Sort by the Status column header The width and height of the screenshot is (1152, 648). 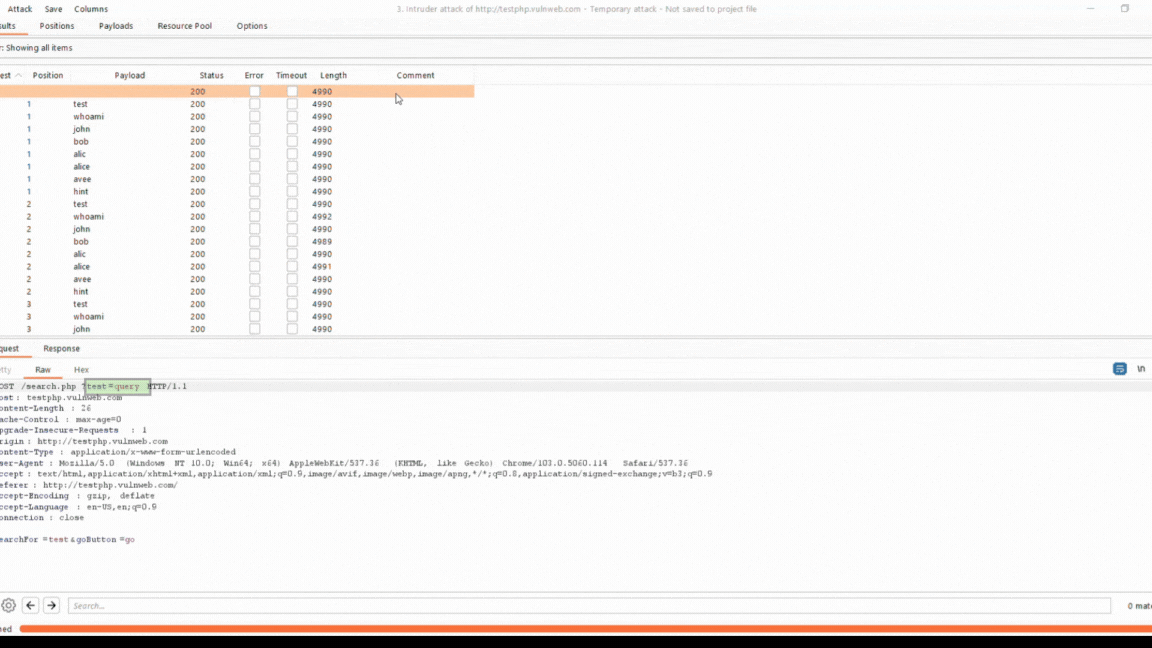[x=211, y=75]
